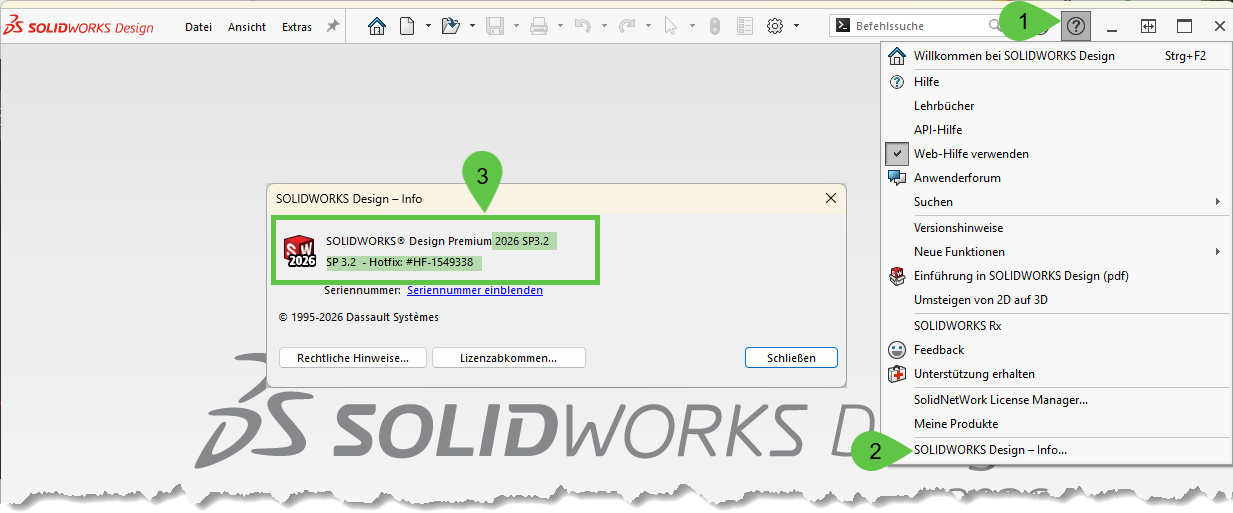Click the Help question mark icon
This screenshot has width=1233, height=513.
point(1076,26)
